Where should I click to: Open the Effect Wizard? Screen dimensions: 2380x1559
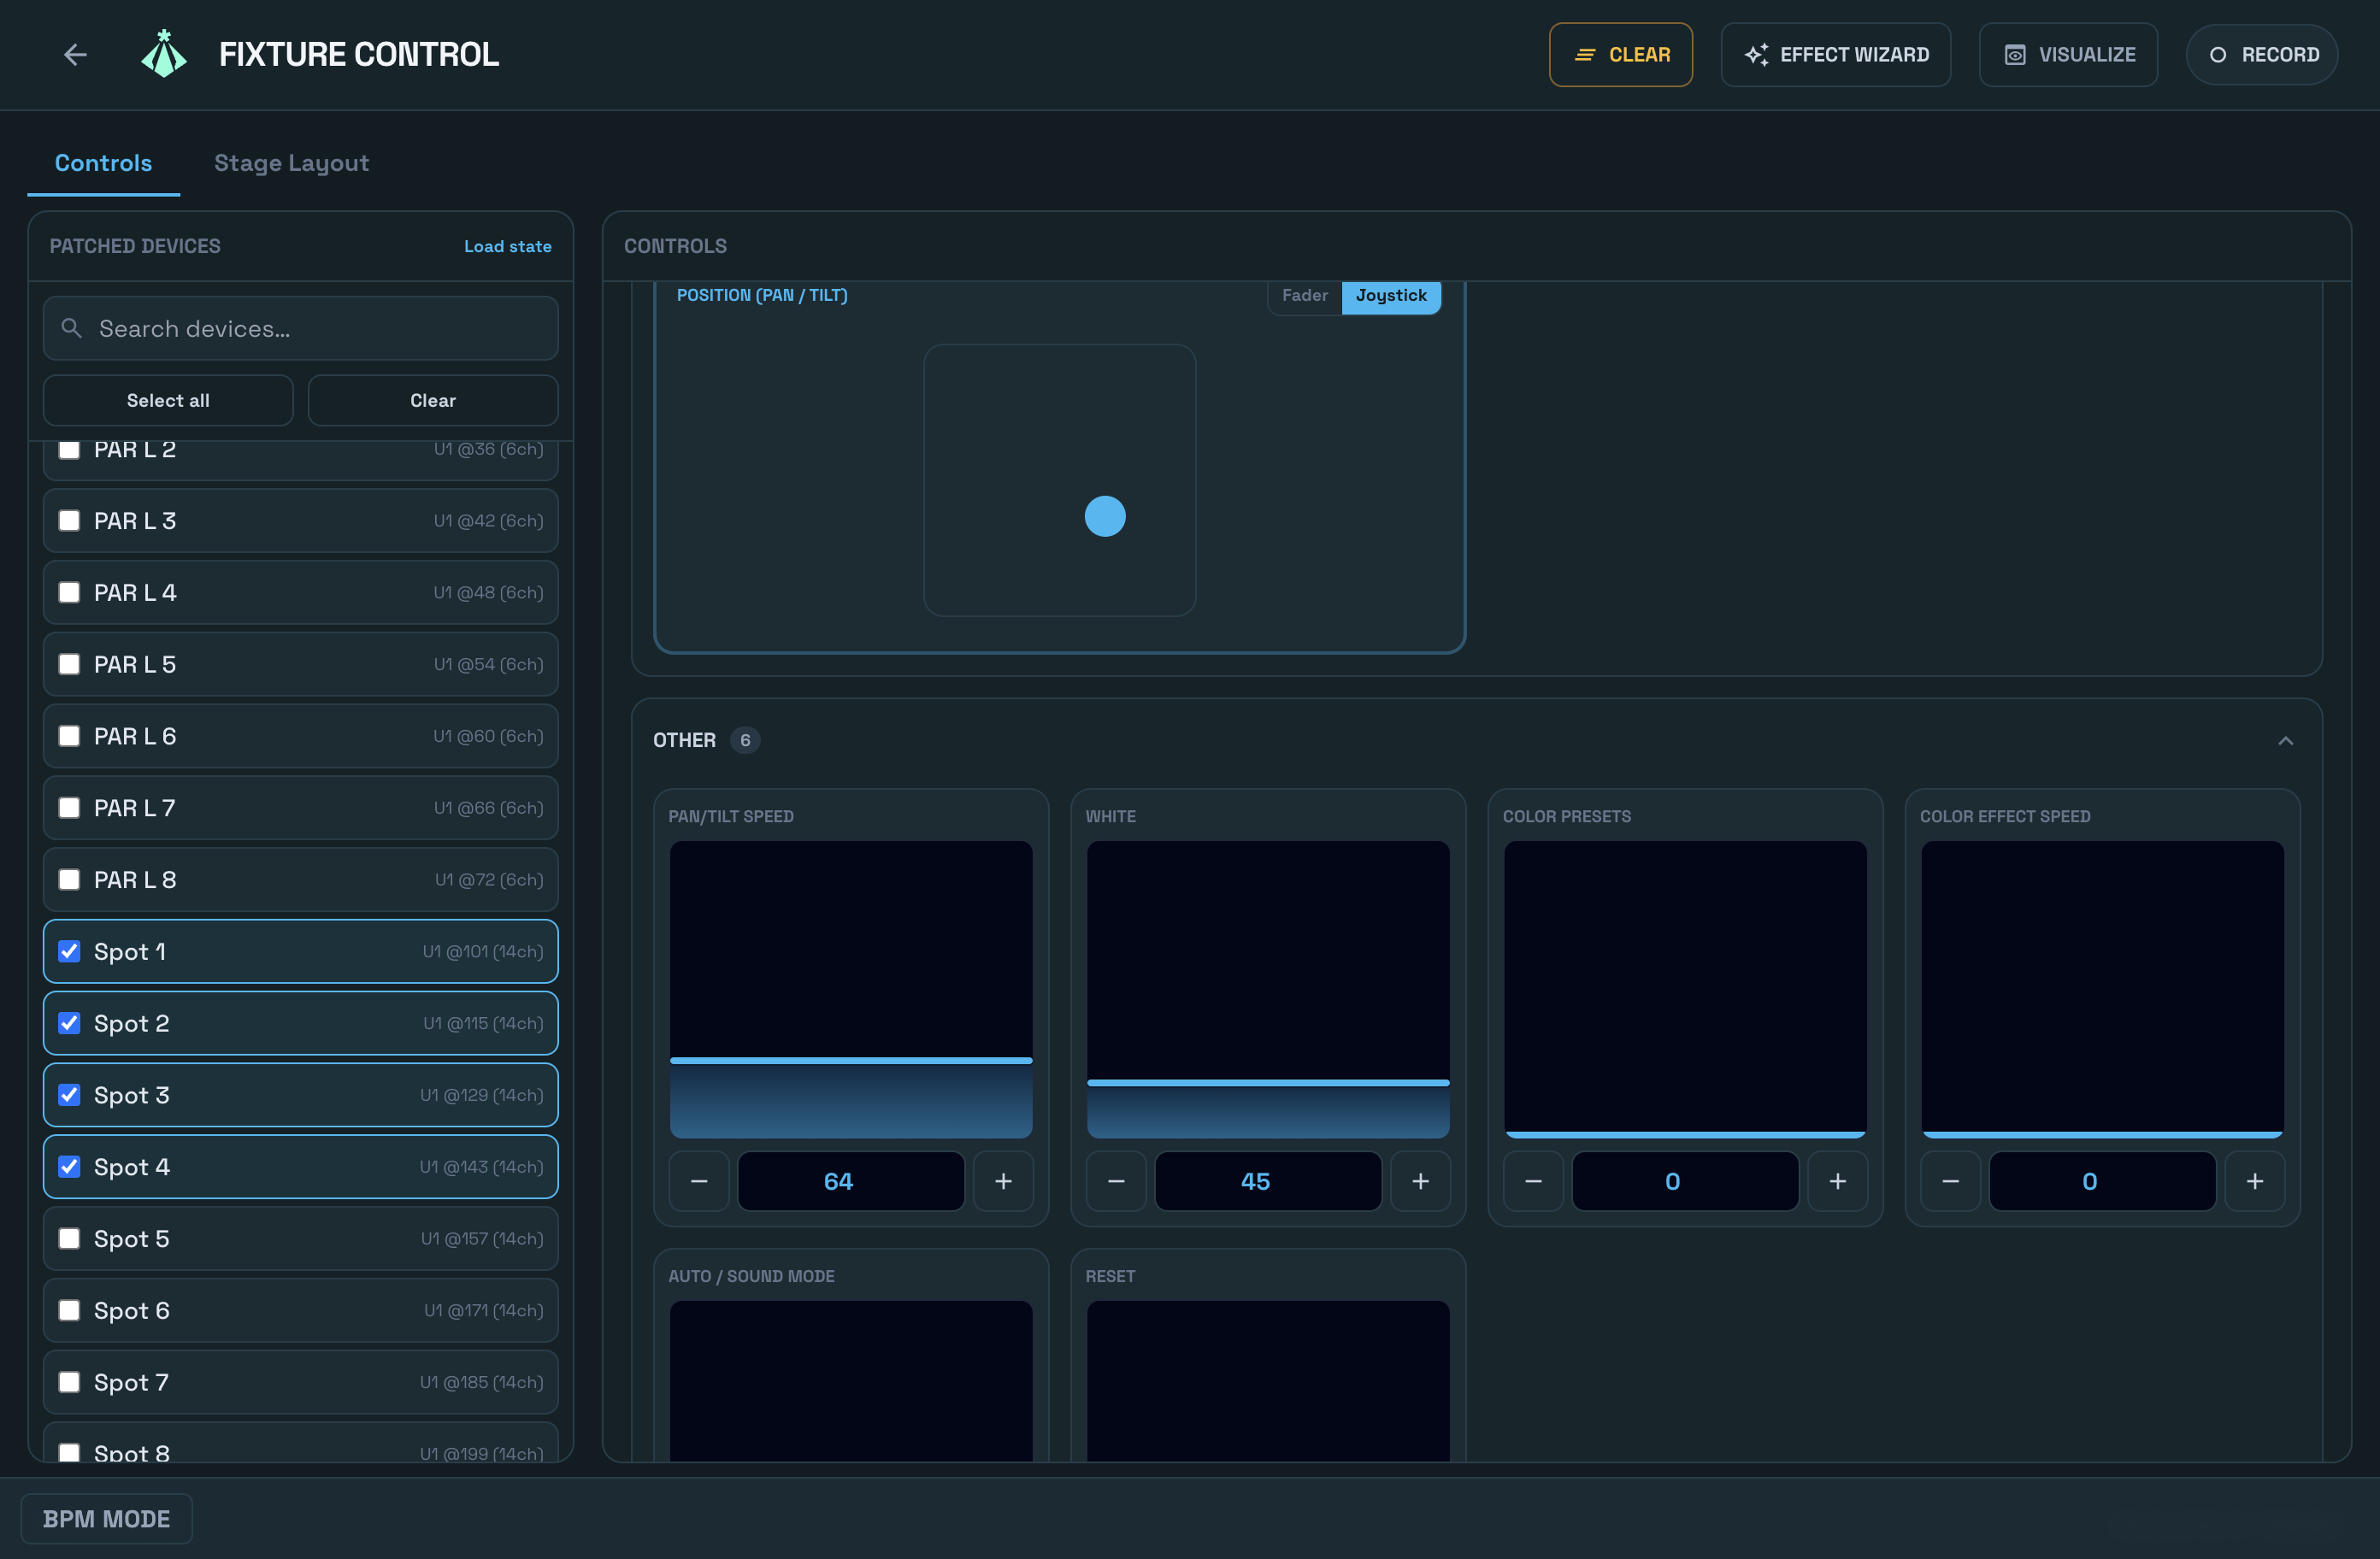tap(1835, 55)
